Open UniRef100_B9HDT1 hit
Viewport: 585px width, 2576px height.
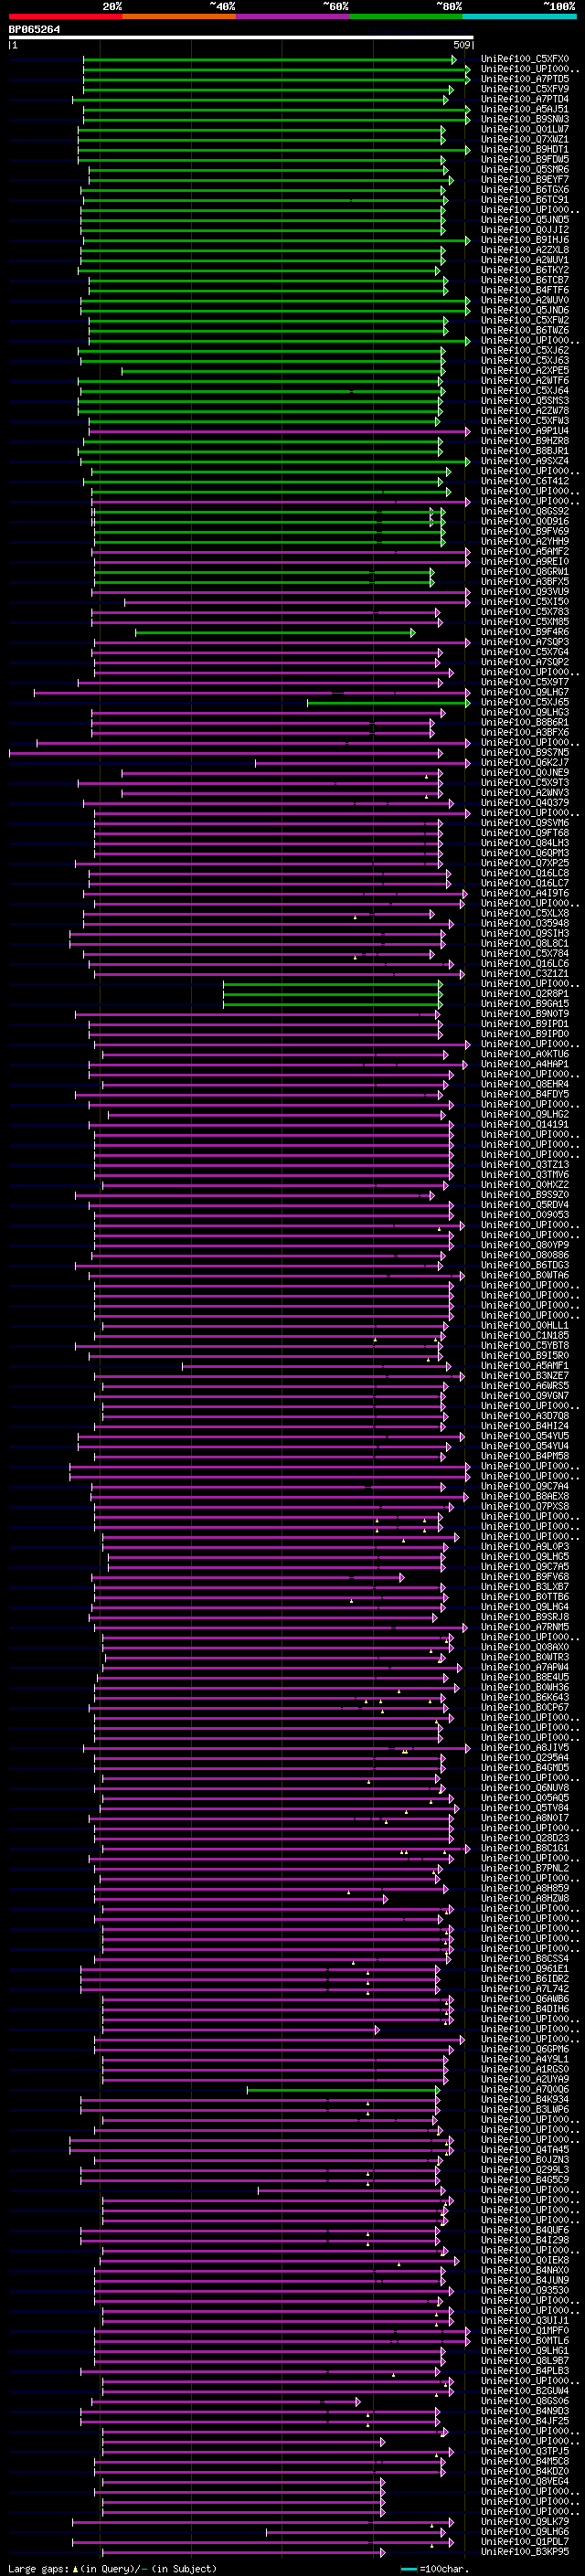tap(525, 149)
